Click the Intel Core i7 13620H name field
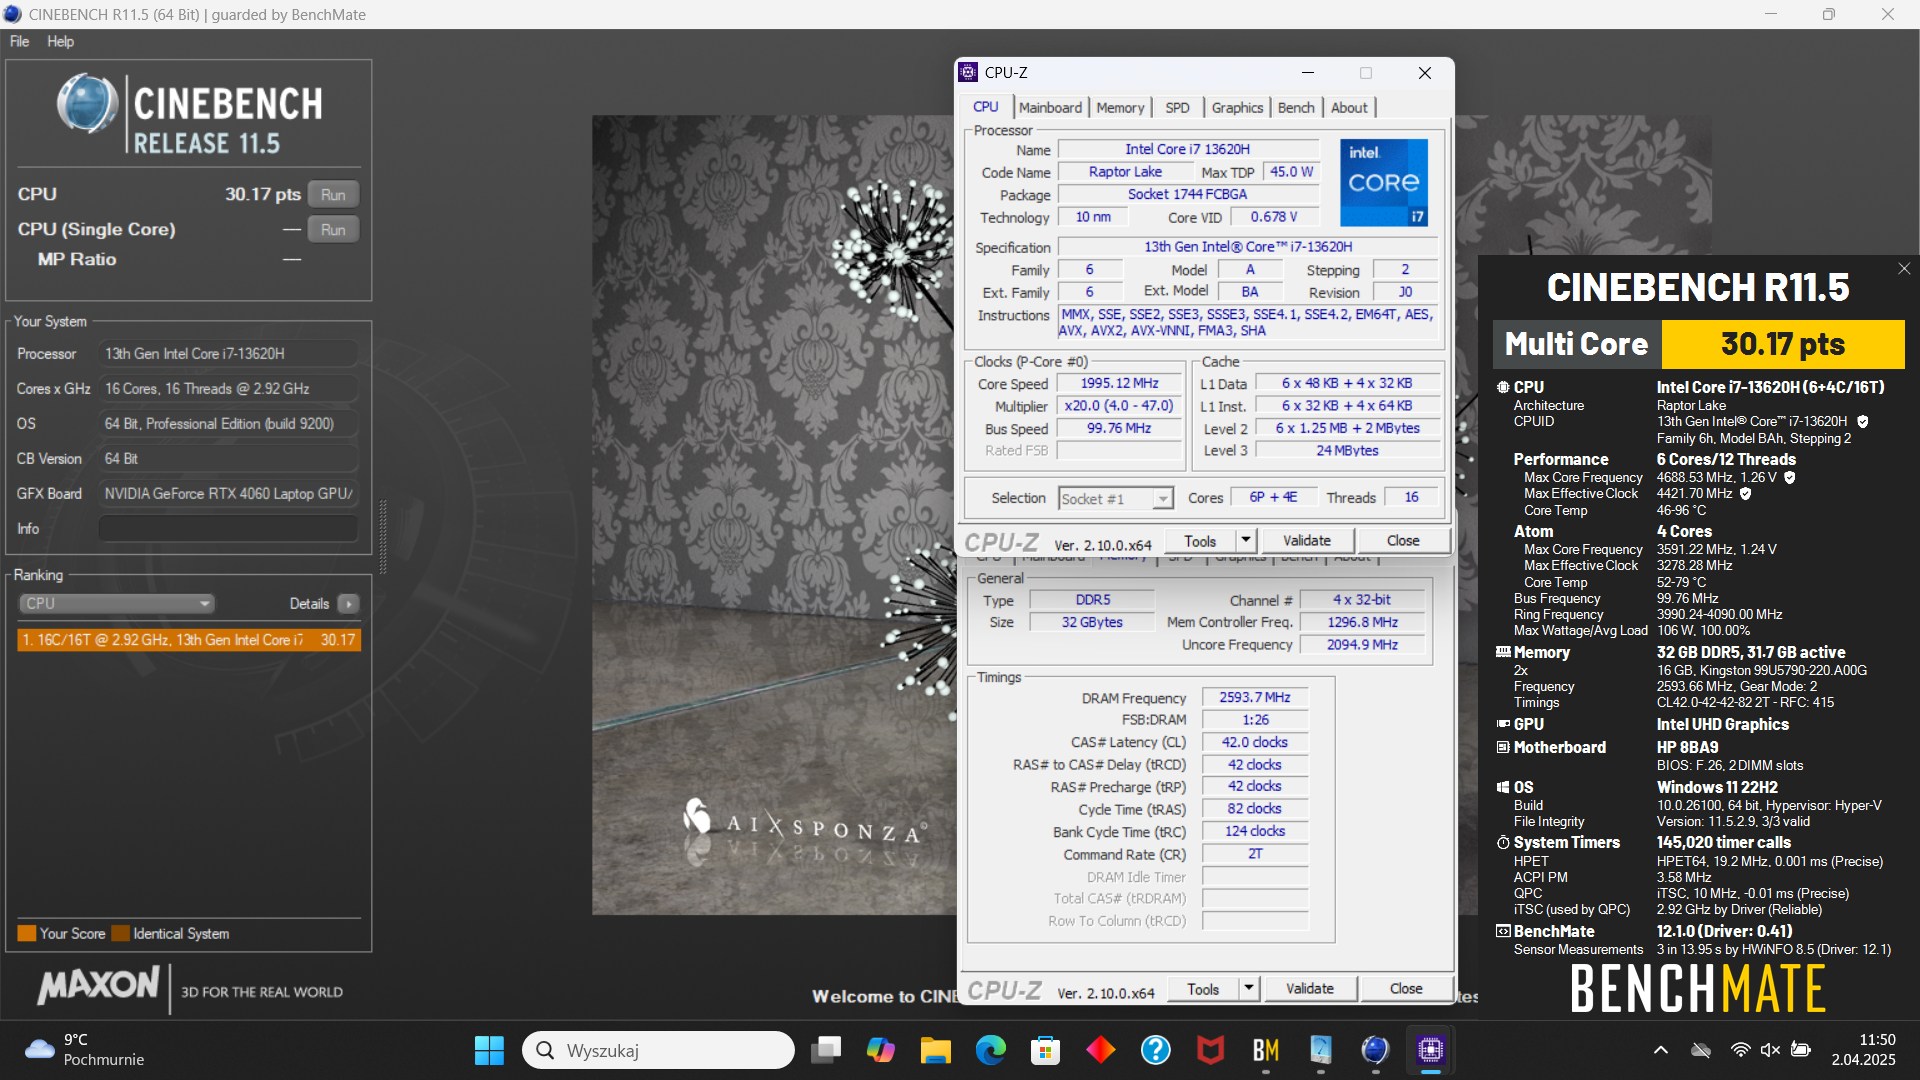This screenshot has width=1920, height=1080. [x=1187, y=149]
